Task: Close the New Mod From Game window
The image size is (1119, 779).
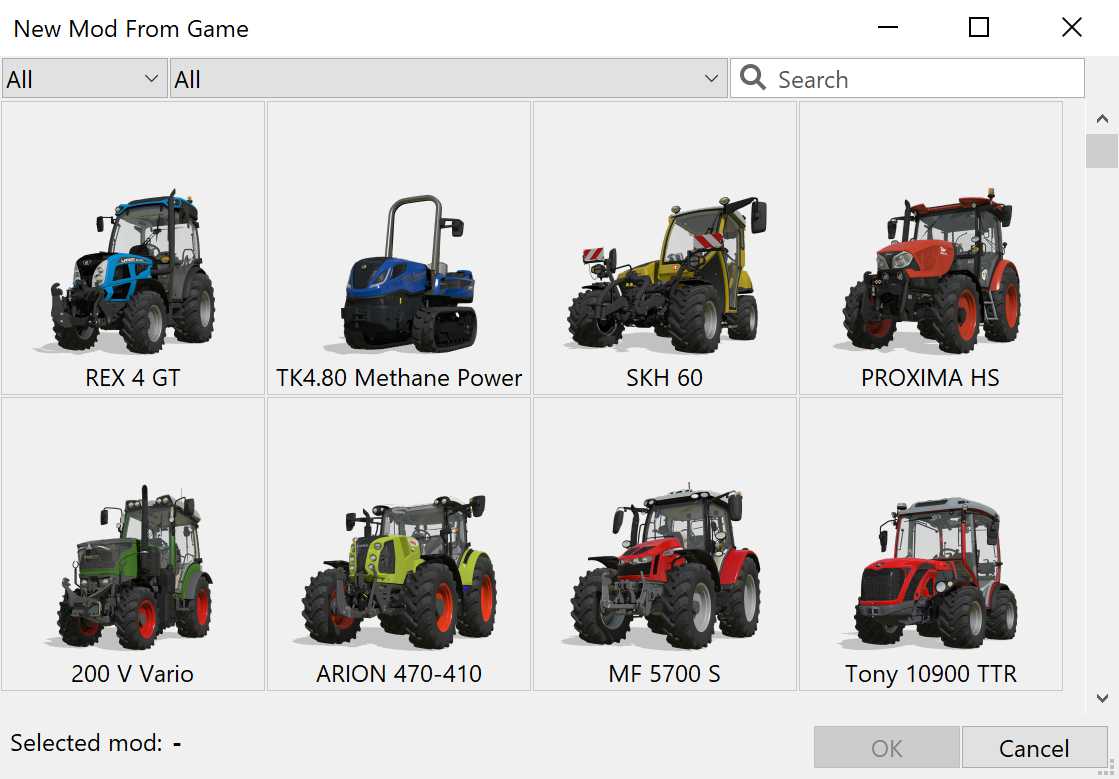Action: (1072, 28)
